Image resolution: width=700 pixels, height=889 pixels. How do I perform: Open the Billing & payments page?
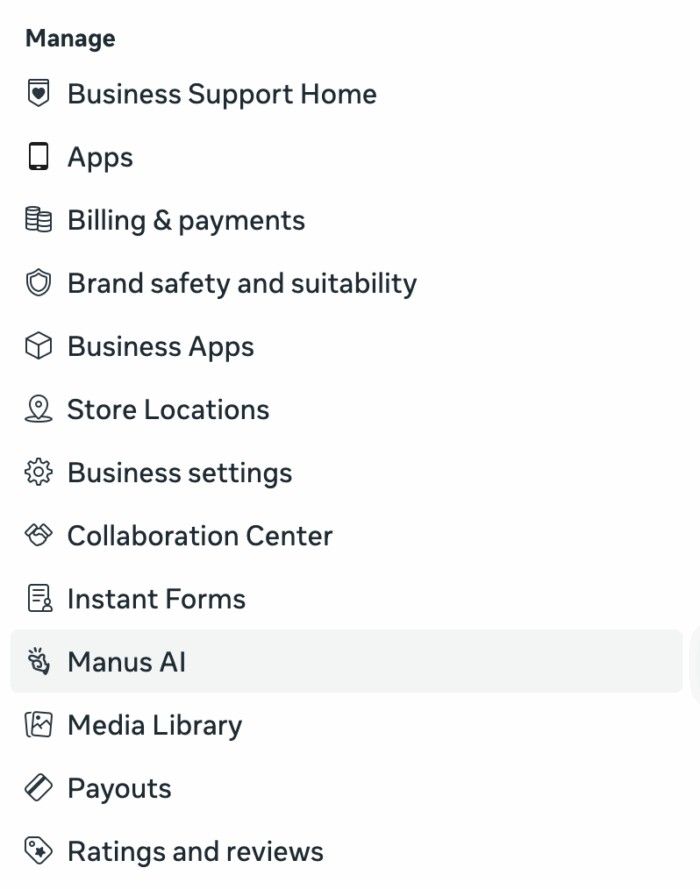(x=186, y=220)
